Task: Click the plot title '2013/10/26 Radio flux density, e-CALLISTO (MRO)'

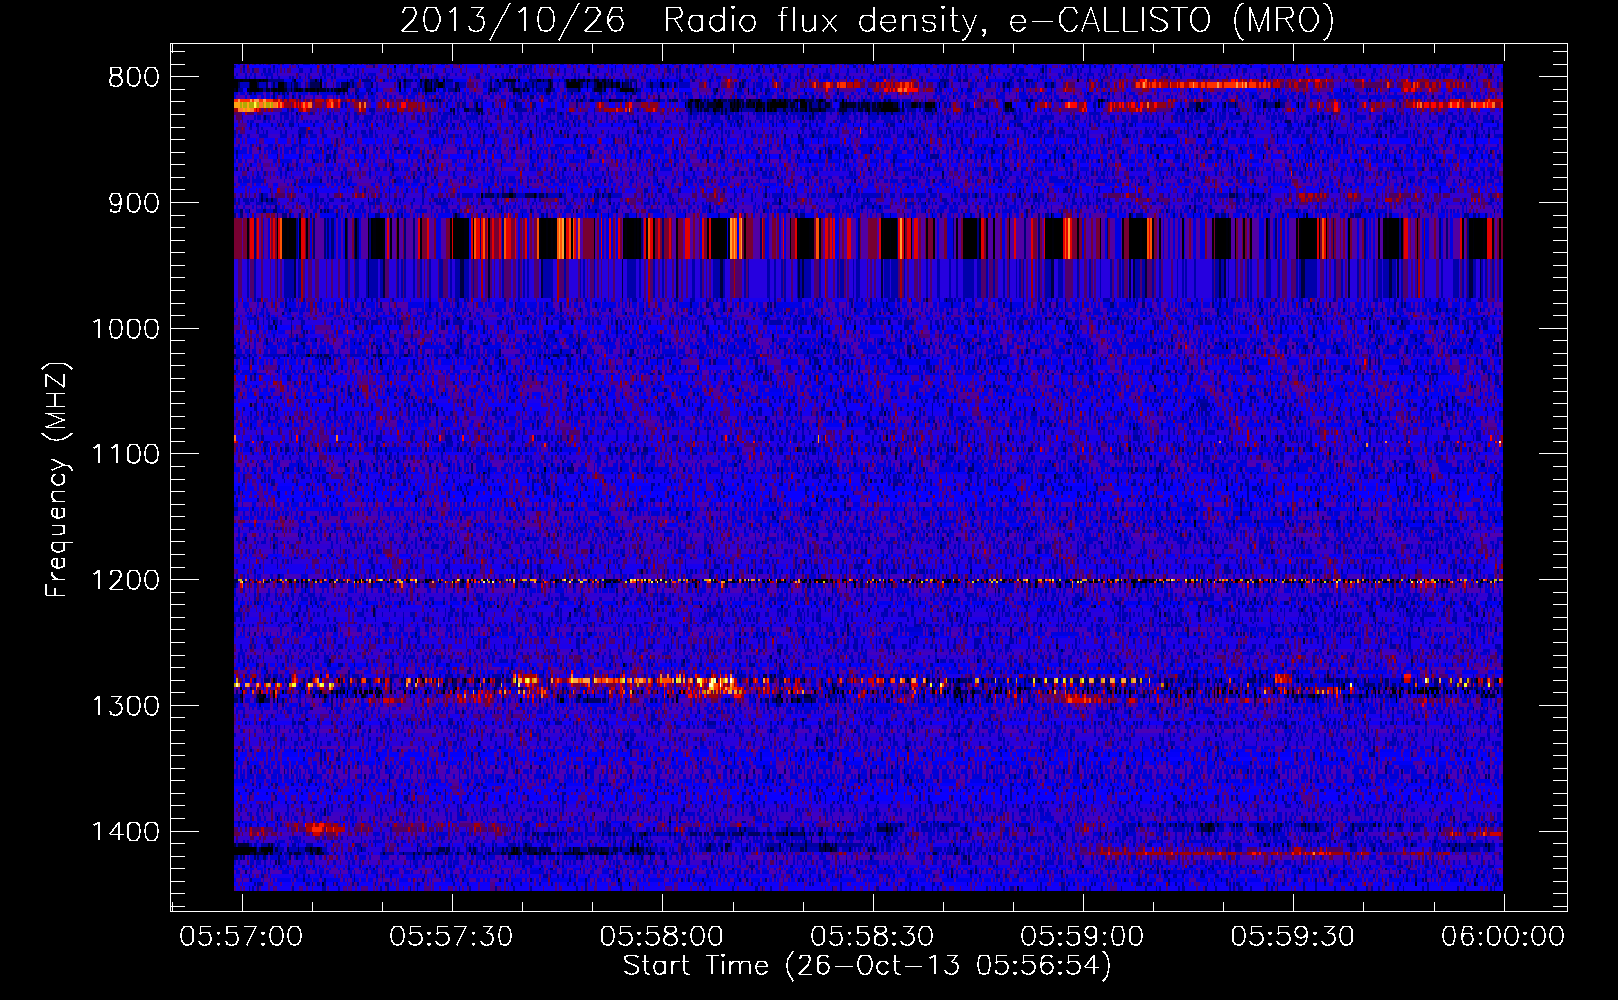Action: 867,20
